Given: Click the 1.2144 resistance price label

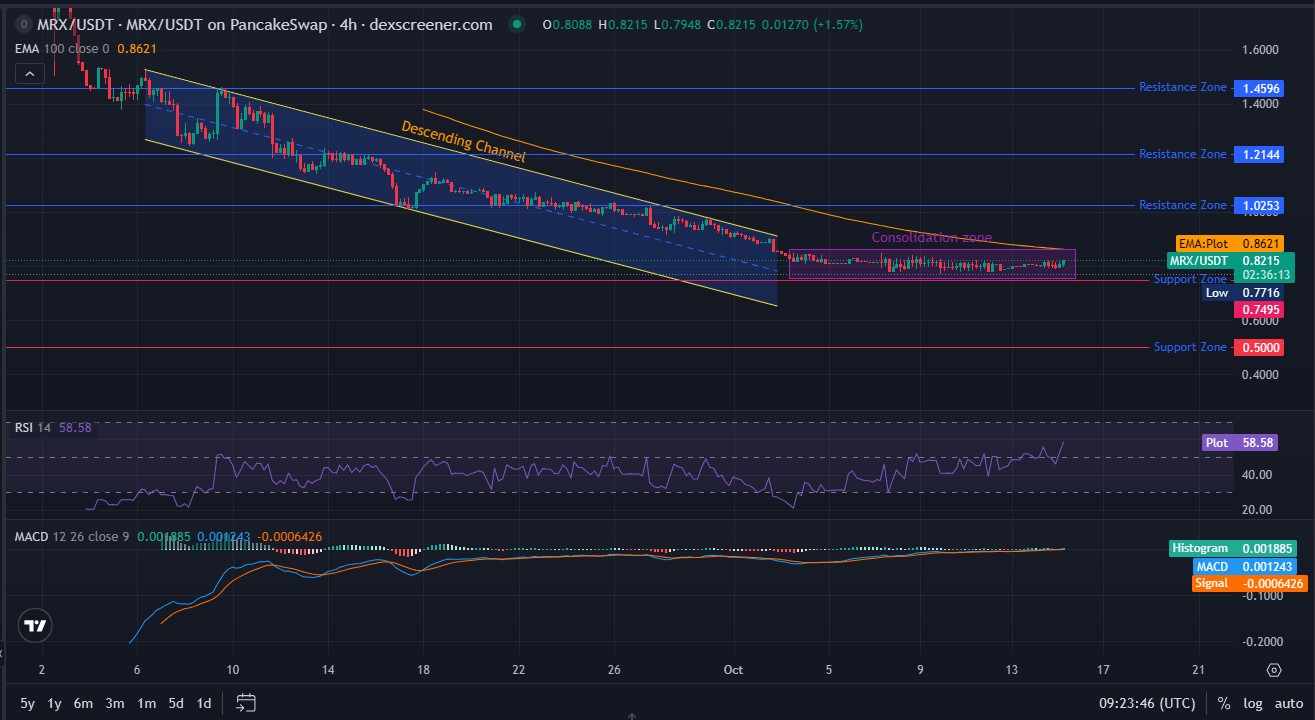Looking at the screenshot, I should click(1261, 155).
